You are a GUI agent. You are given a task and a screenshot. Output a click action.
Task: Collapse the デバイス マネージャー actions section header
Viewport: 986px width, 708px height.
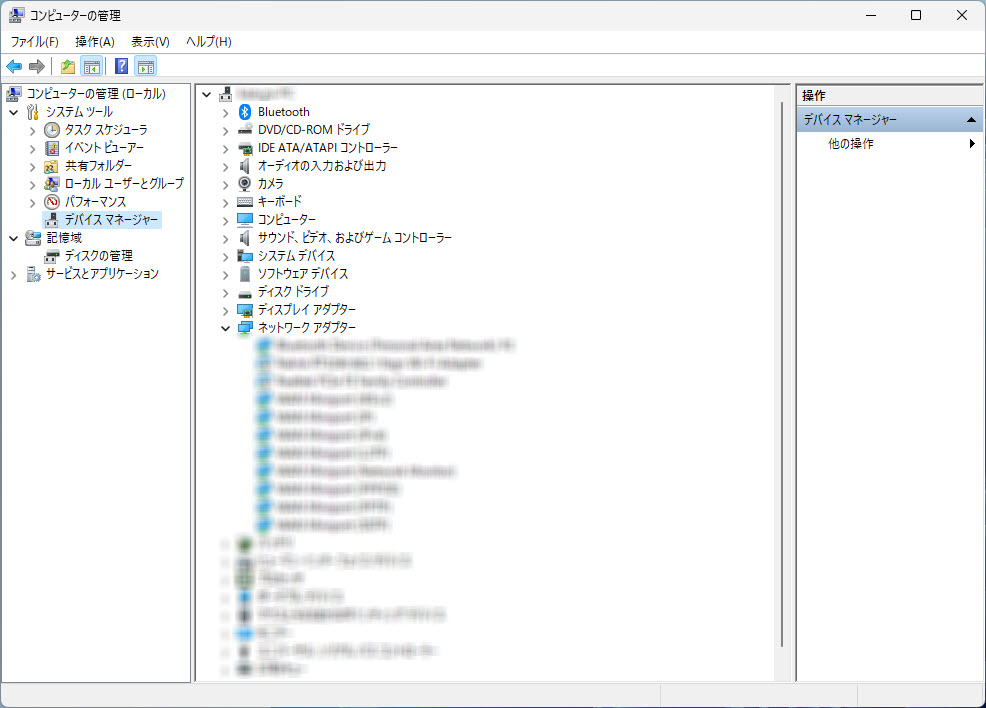(x=971, y=120)
